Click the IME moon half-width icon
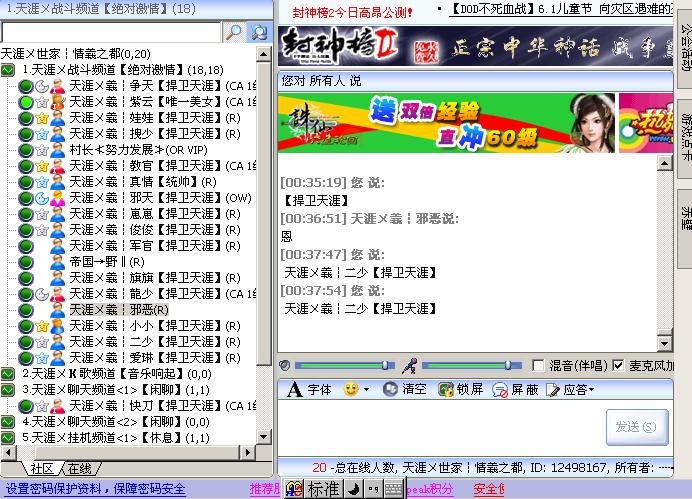 pos(354,489)
